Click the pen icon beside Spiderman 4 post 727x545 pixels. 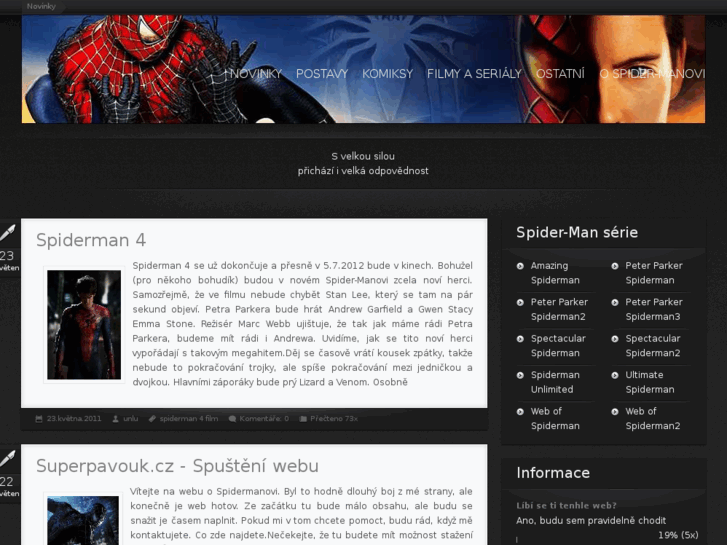[8, 233]
